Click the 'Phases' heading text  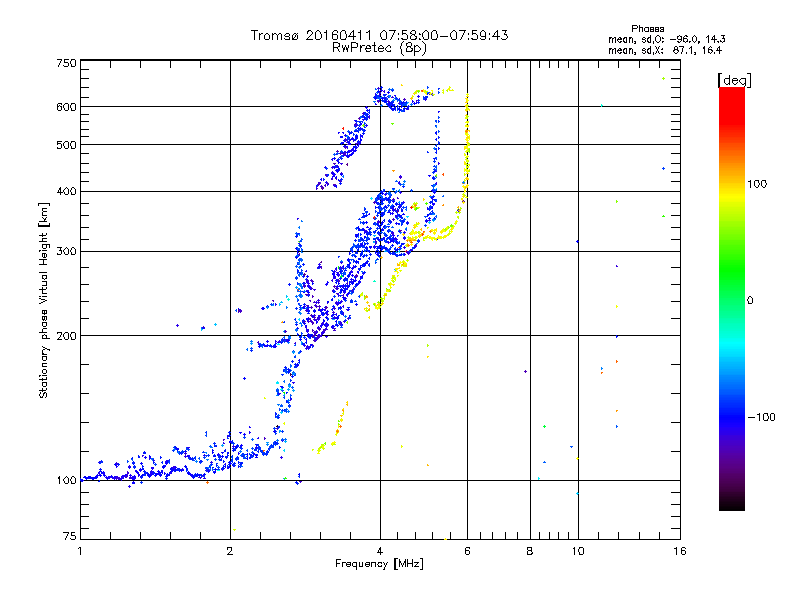[647, 29]
